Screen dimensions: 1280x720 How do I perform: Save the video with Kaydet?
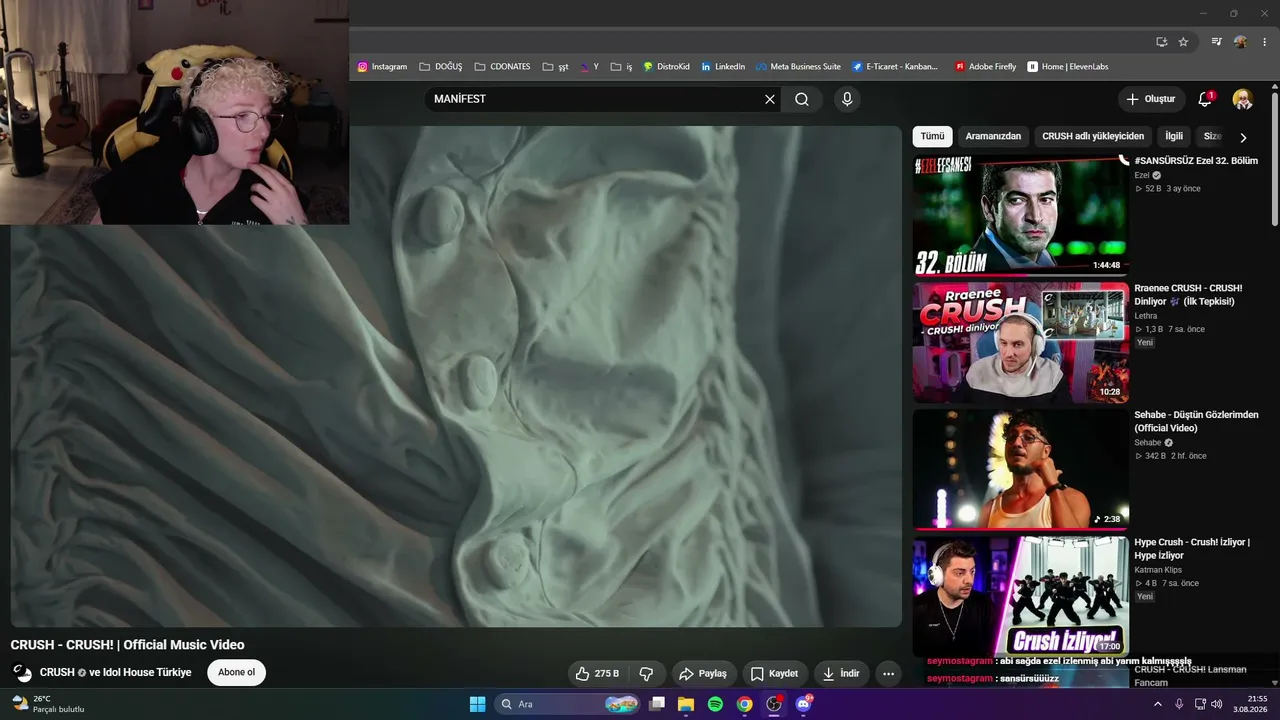coord(774,674)
